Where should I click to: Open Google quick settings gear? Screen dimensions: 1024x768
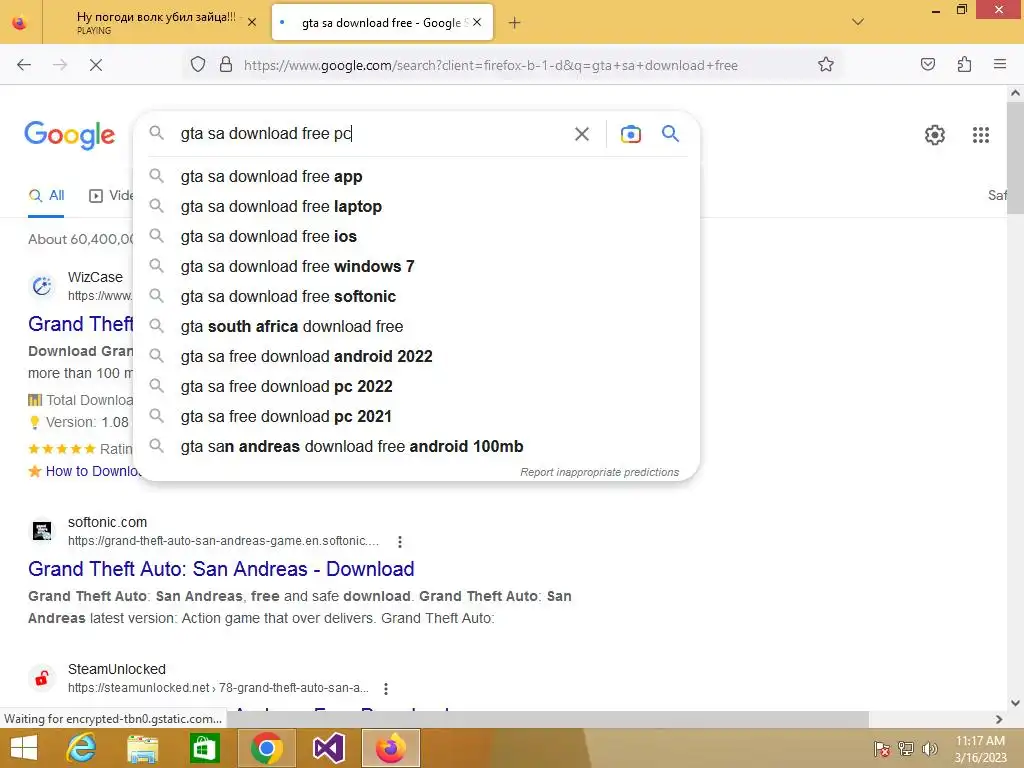pyautogui.click(x=935, y=135)
